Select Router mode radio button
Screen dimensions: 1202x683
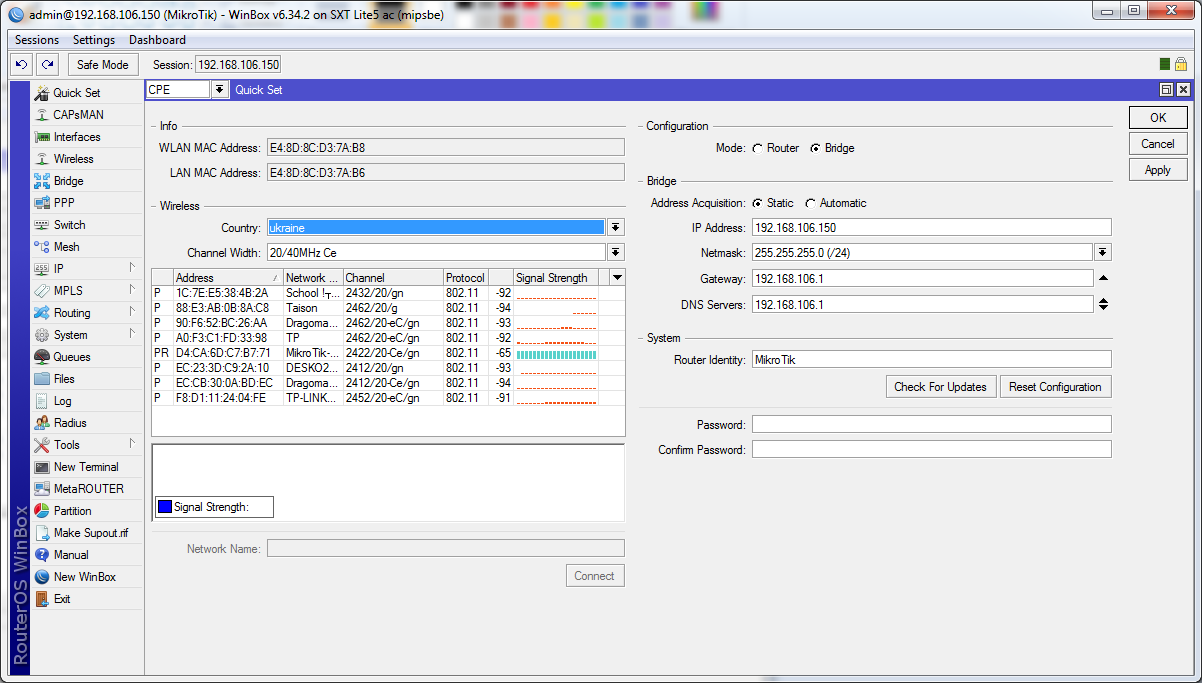point(758,148)
